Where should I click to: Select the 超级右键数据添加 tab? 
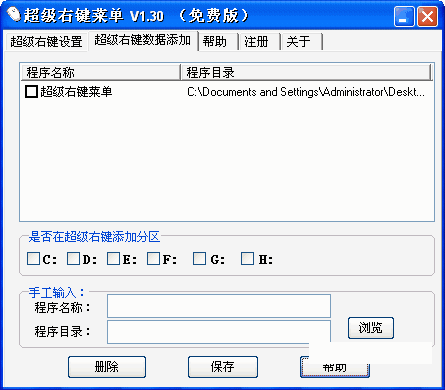(x=143, y=40)
